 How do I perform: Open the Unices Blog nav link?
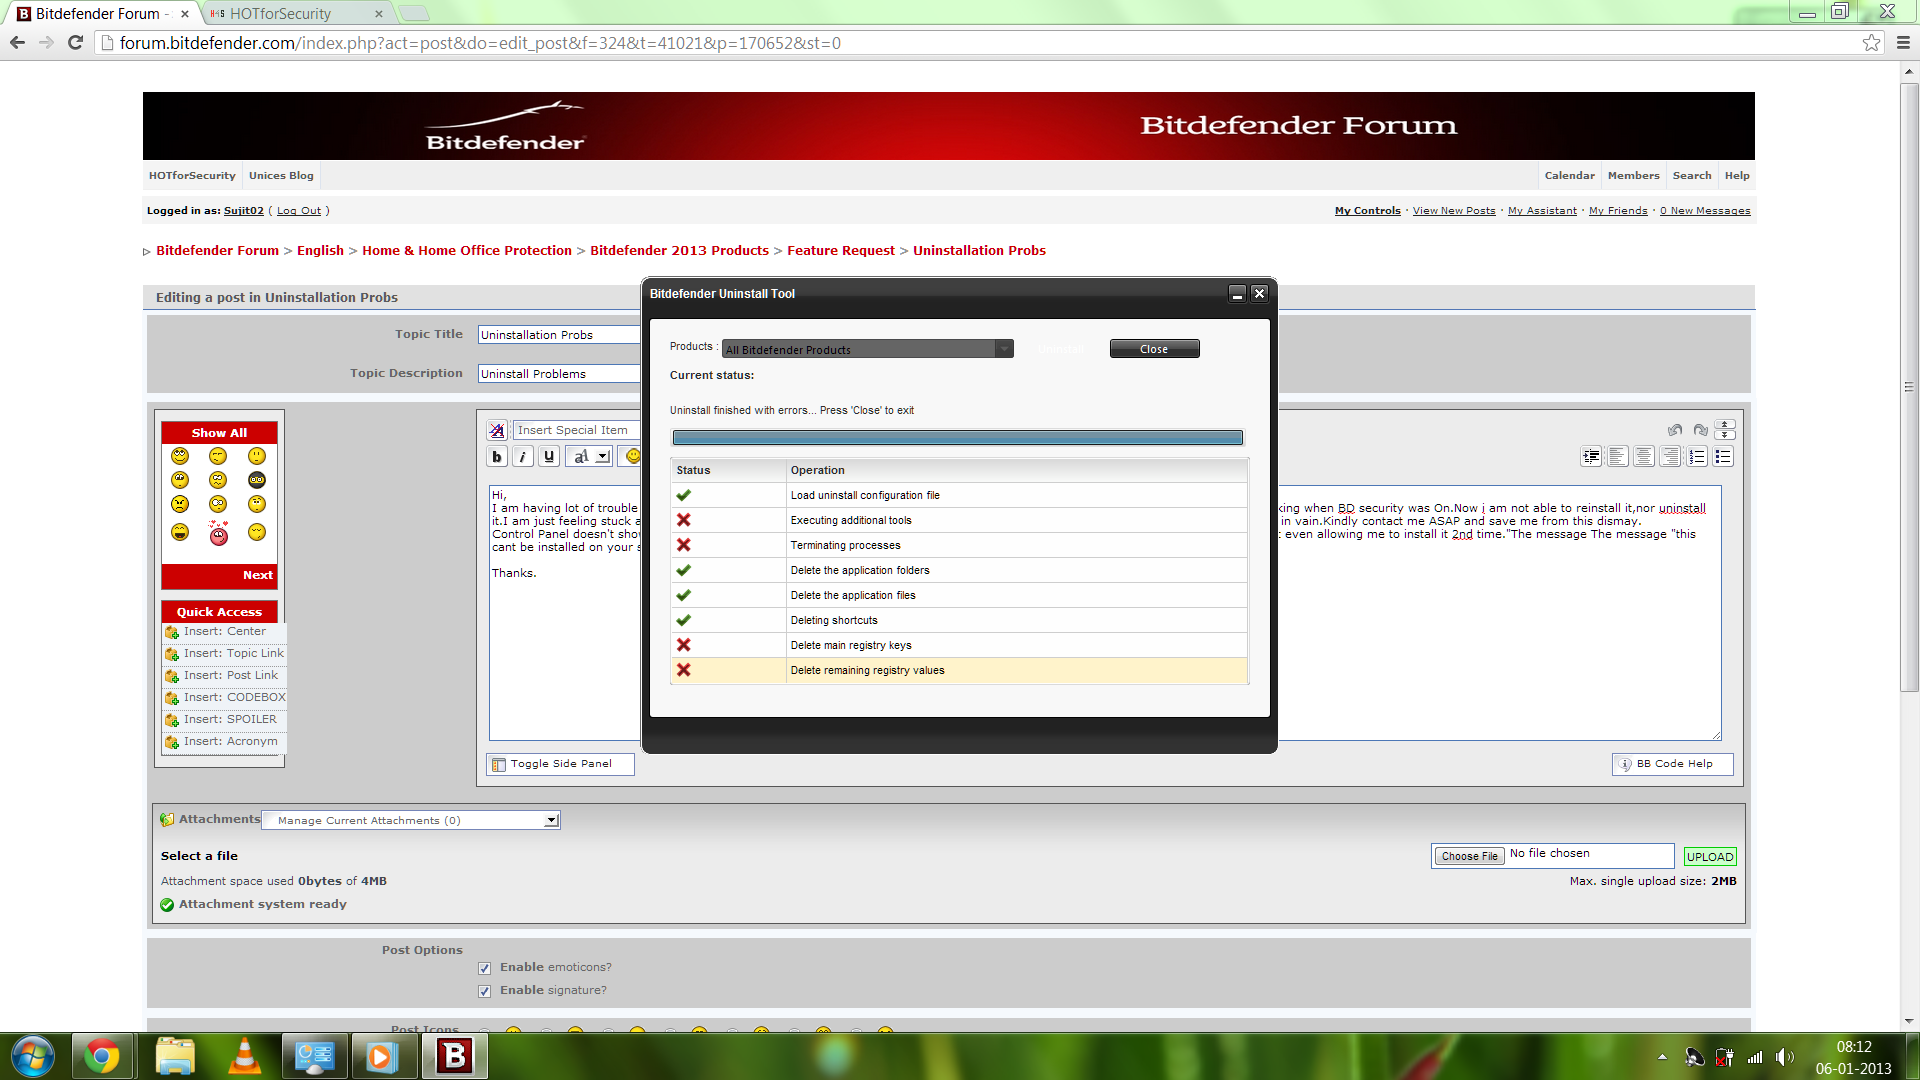click(281, 176)
